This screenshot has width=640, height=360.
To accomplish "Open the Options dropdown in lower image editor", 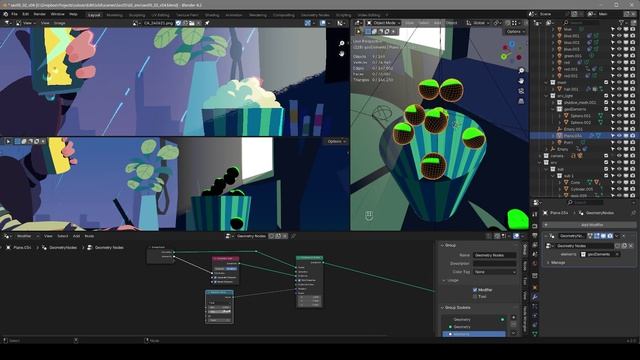I will pos(336,141).
